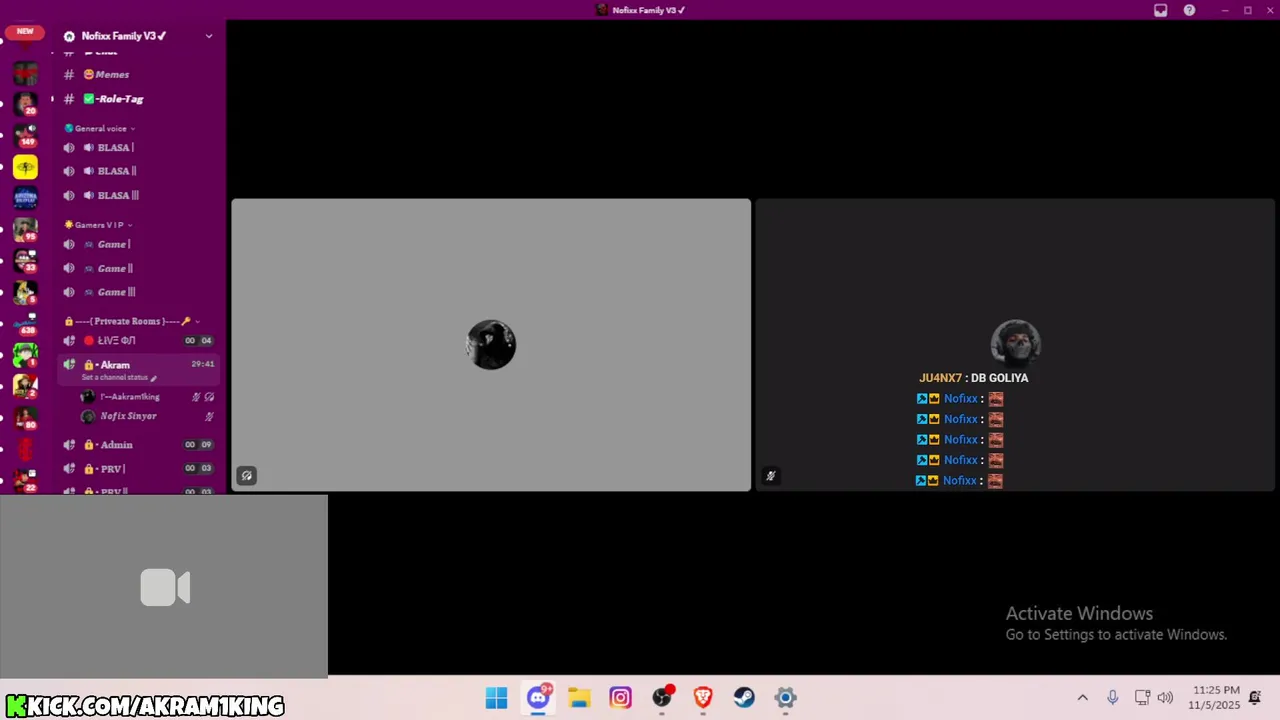Click the Aakram1king user avatar in voice channel
Screen dimensions: 1280x720
(x=88, y=397)
